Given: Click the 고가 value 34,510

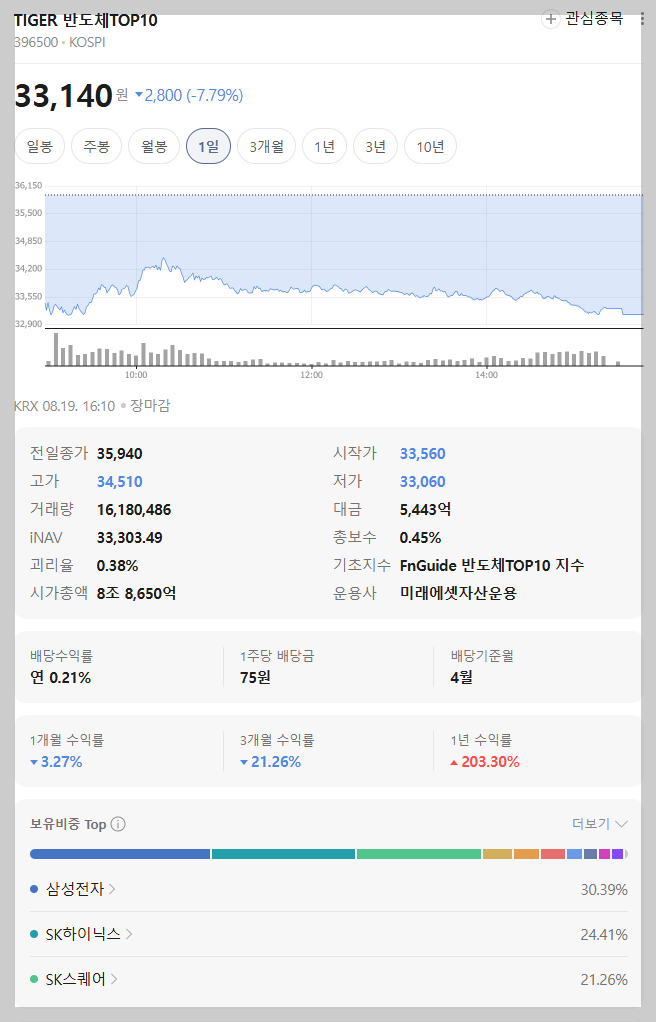Looking at the screenshot, I should click(119, 482).
